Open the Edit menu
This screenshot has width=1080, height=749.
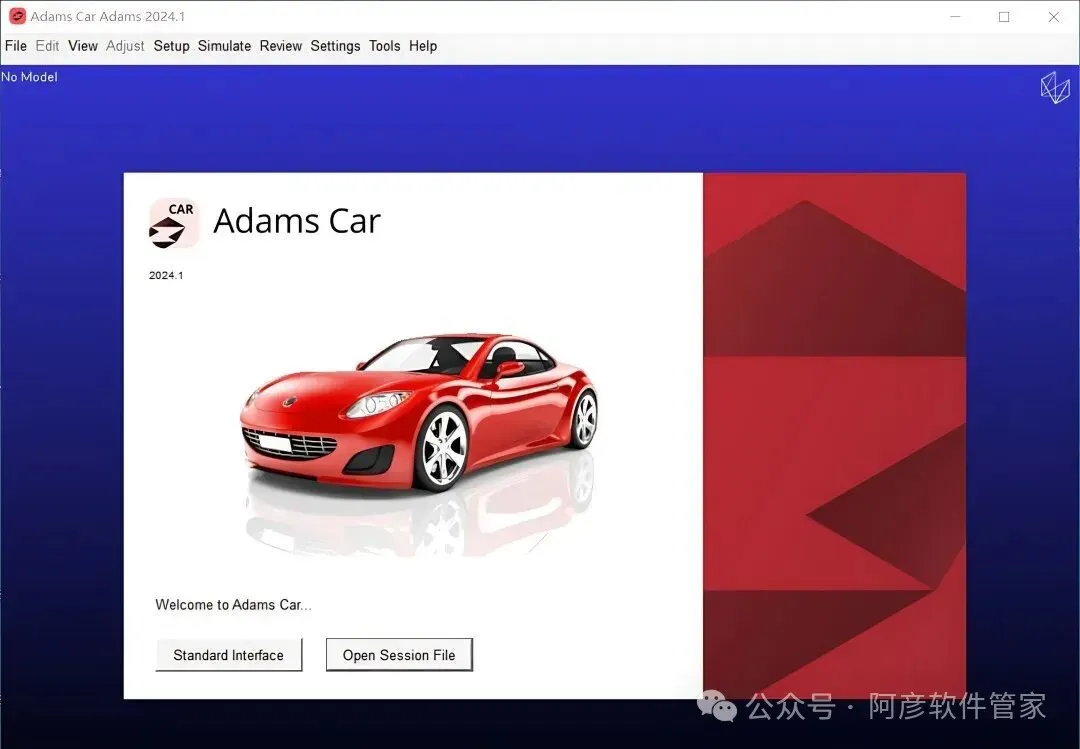click(x=47, y=46)
